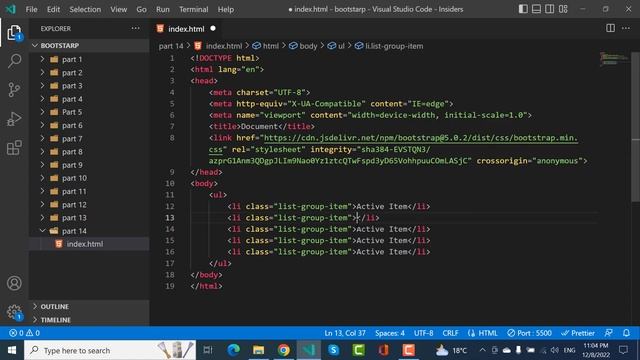The width and height of the screenshot is (640, 360).
Task: Click the part 12 folder row
Action: click(x=89, y=204)
